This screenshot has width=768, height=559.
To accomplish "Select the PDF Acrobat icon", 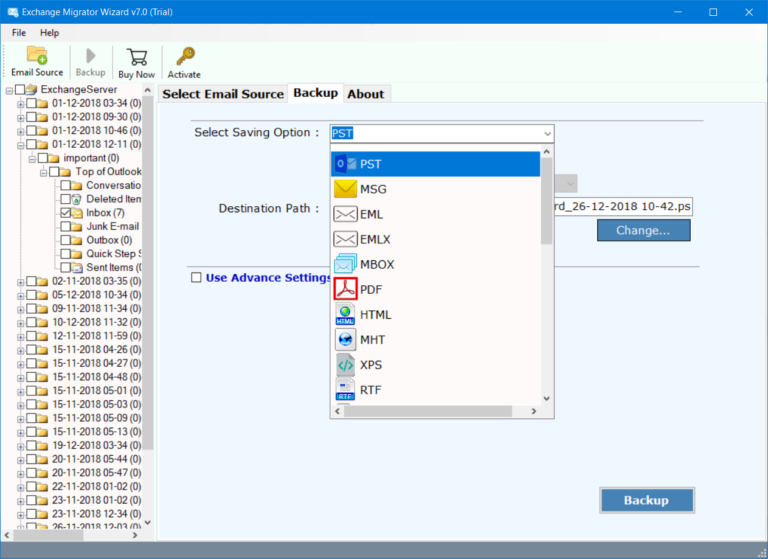I will [x=345, y=289].
